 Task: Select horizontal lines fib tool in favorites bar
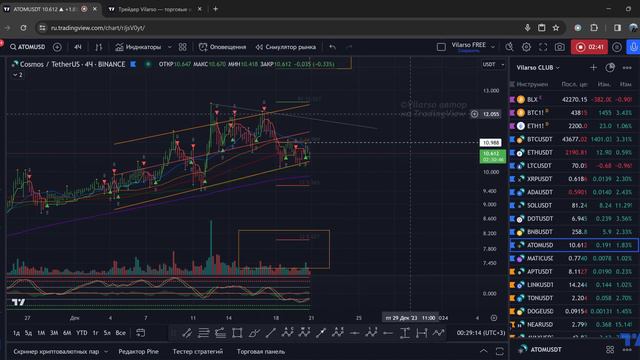[203, 333]
